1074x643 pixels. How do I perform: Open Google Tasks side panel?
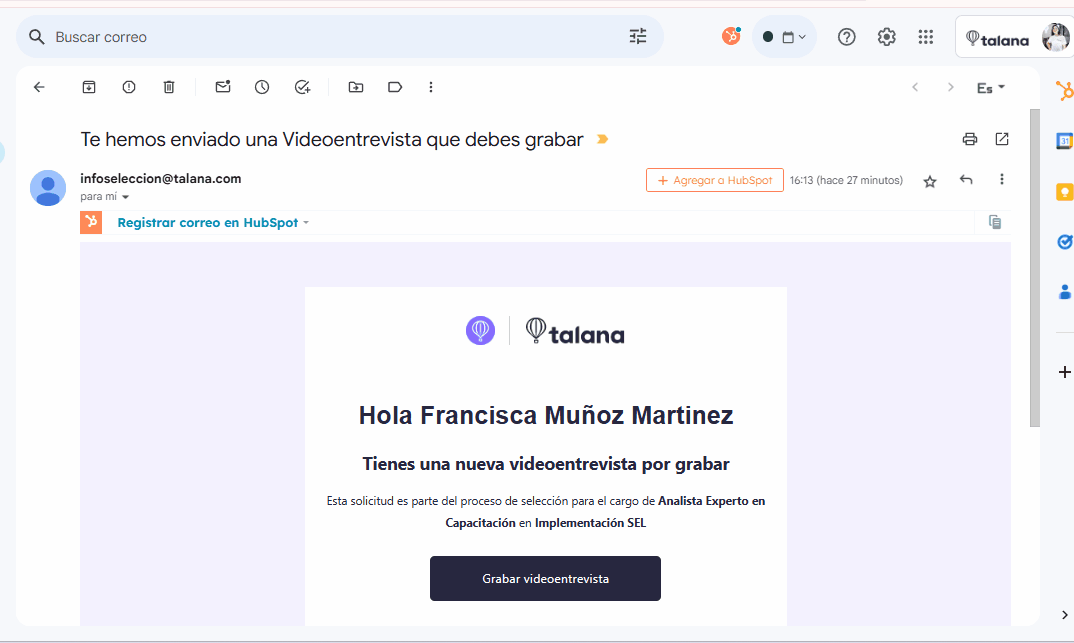(1064, 242)
